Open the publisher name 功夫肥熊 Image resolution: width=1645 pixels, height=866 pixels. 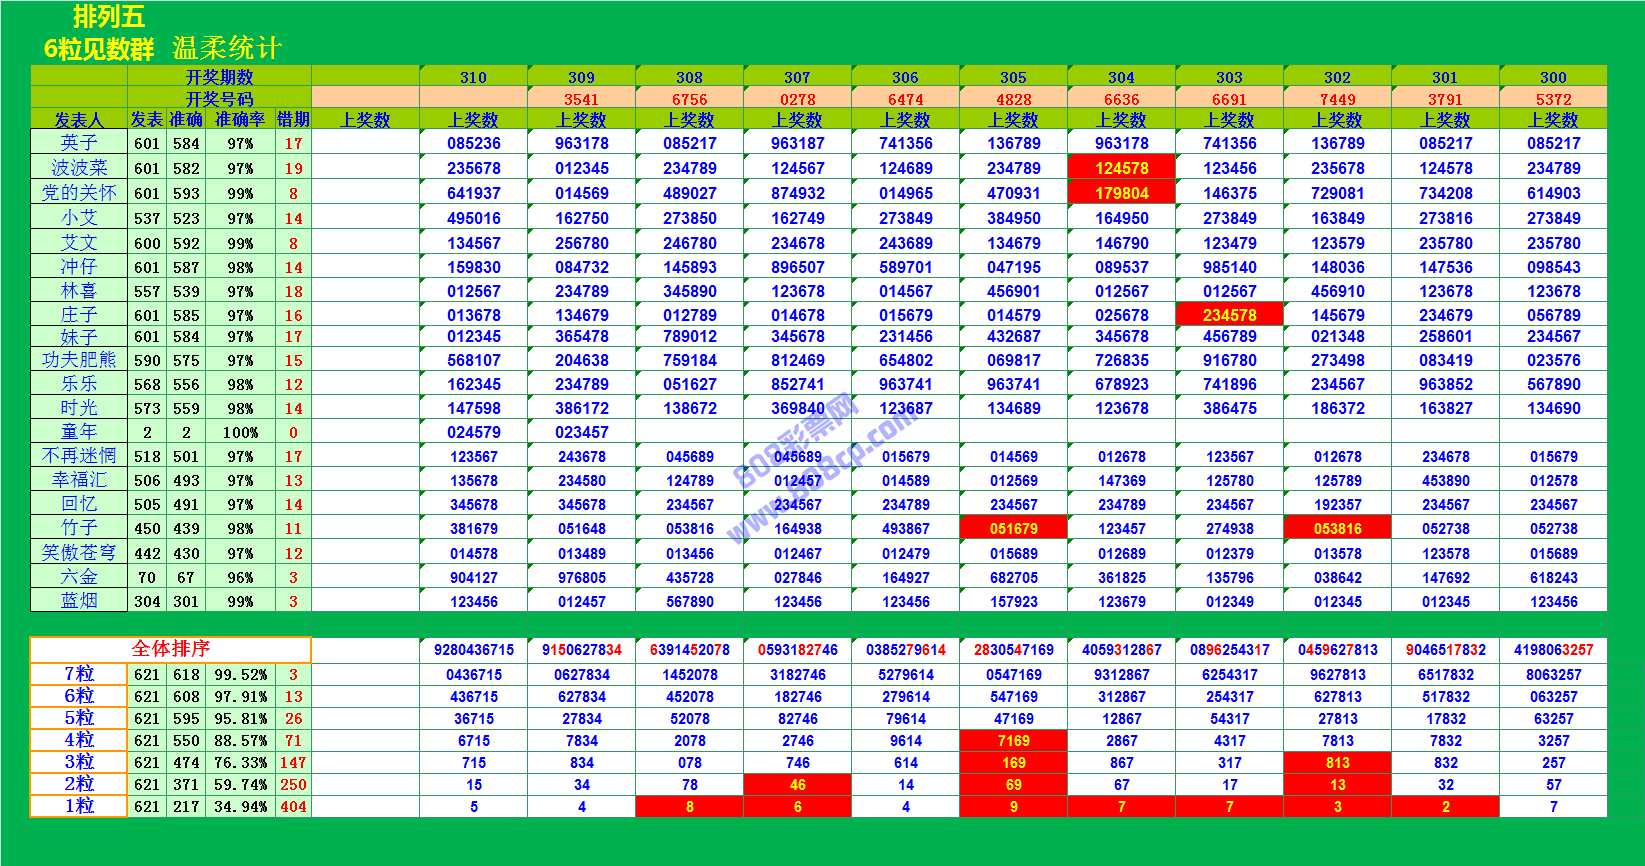tap(79, 360)
